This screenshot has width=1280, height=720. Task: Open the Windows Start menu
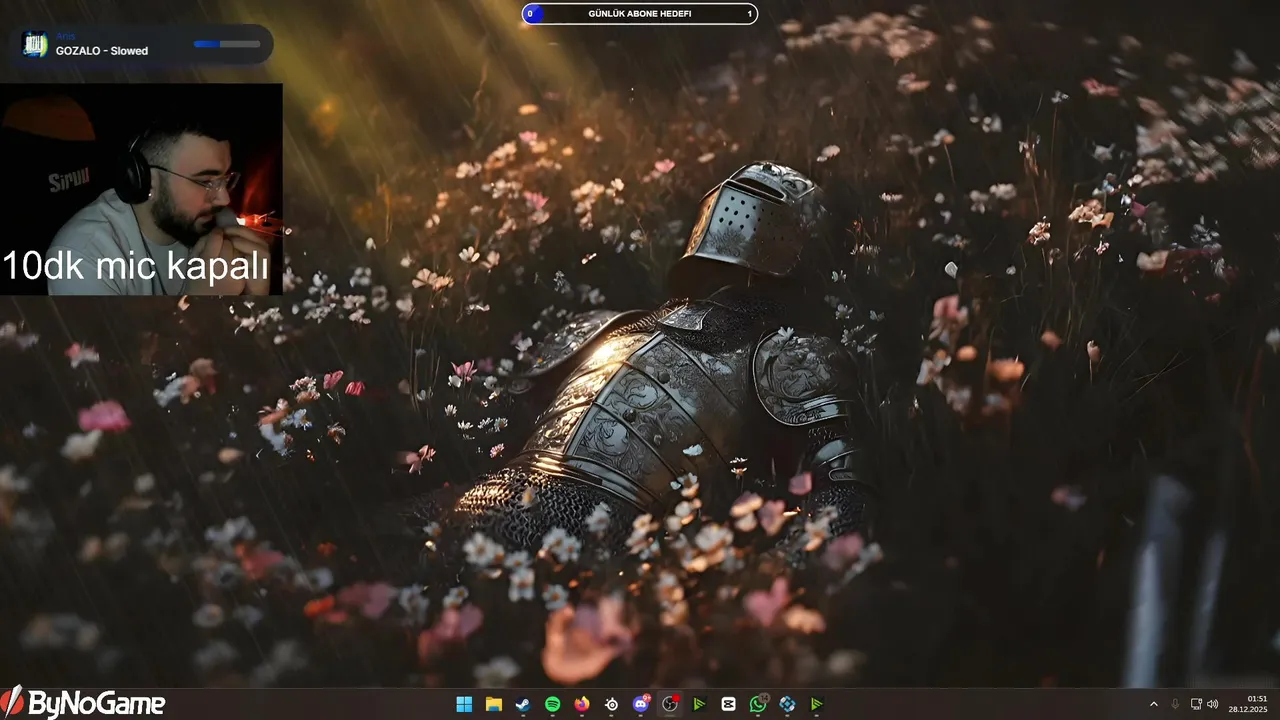click(464, 704)
